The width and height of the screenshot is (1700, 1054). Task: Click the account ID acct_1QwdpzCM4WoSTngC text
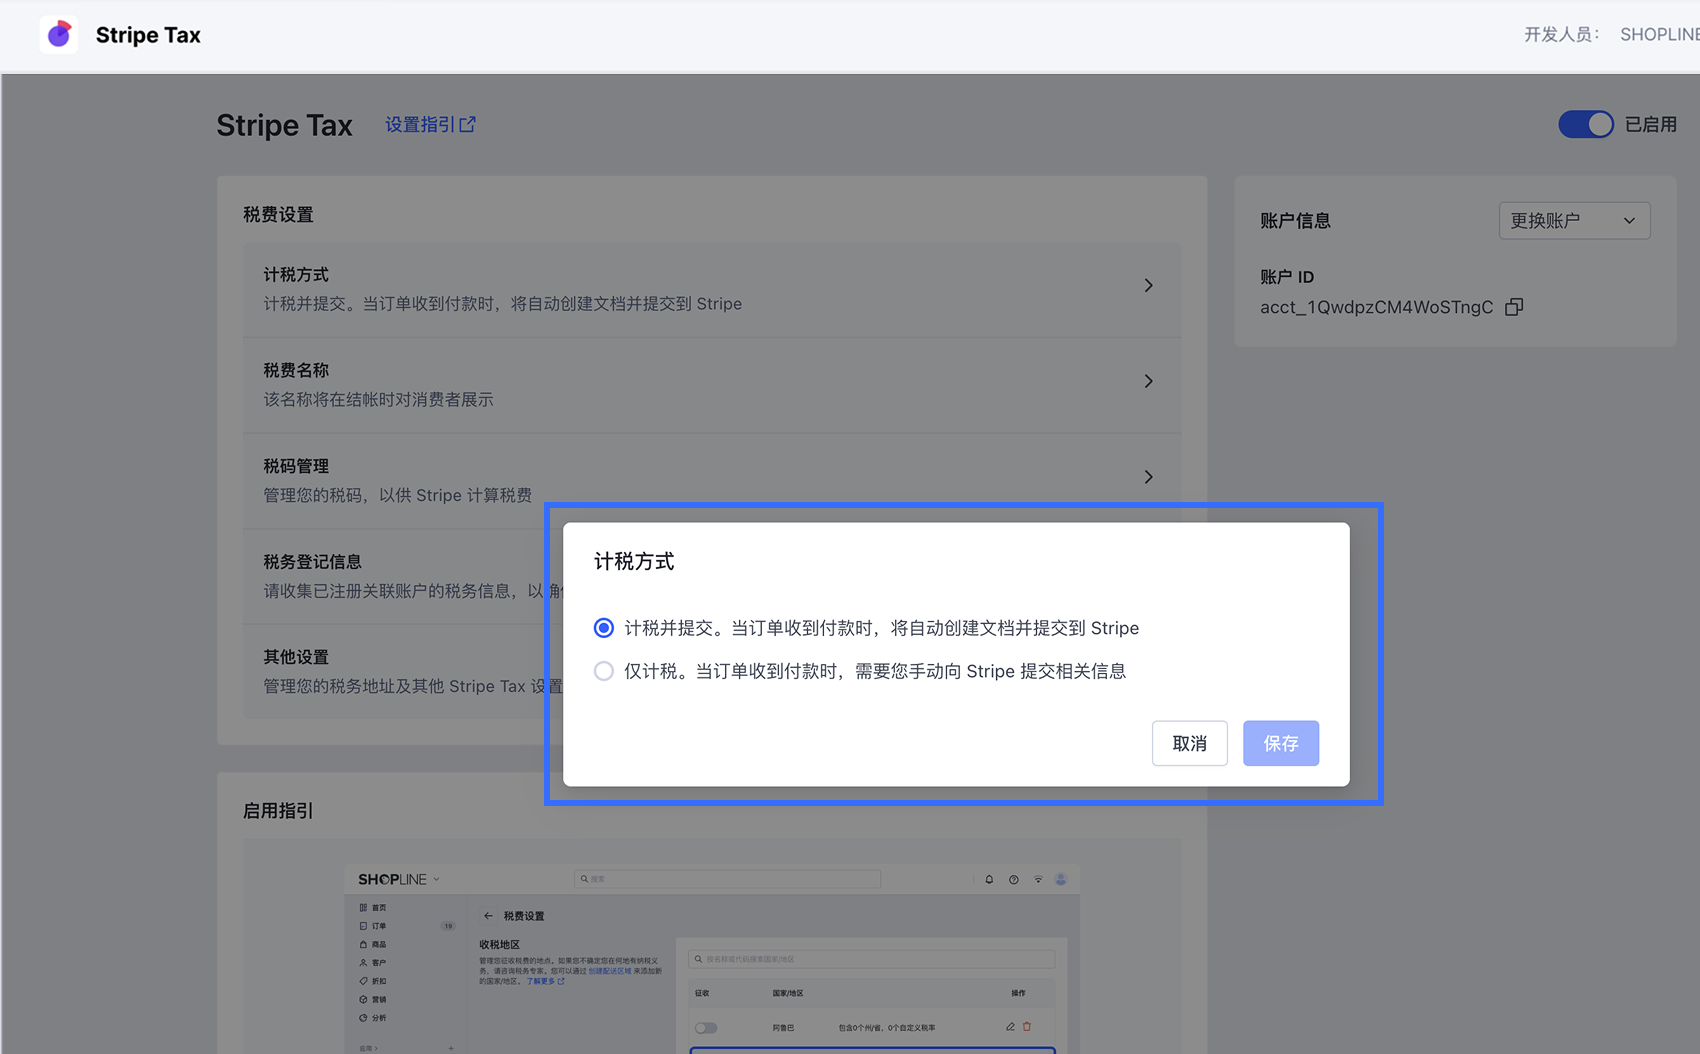pos(1376,307)
